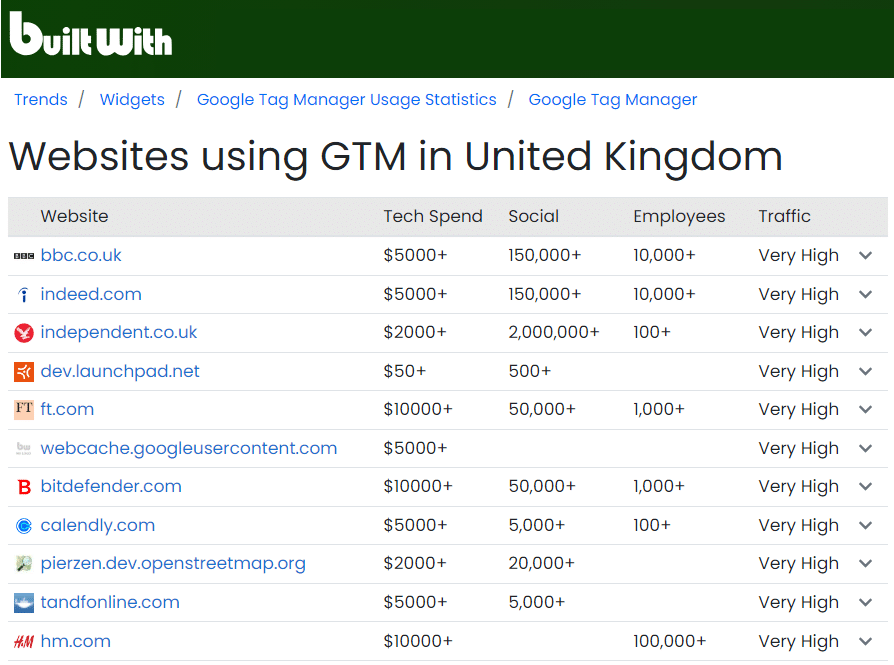
Task: Click the Launchpad orange favicon
Action: pyautogui.click(x=24, y=372)
